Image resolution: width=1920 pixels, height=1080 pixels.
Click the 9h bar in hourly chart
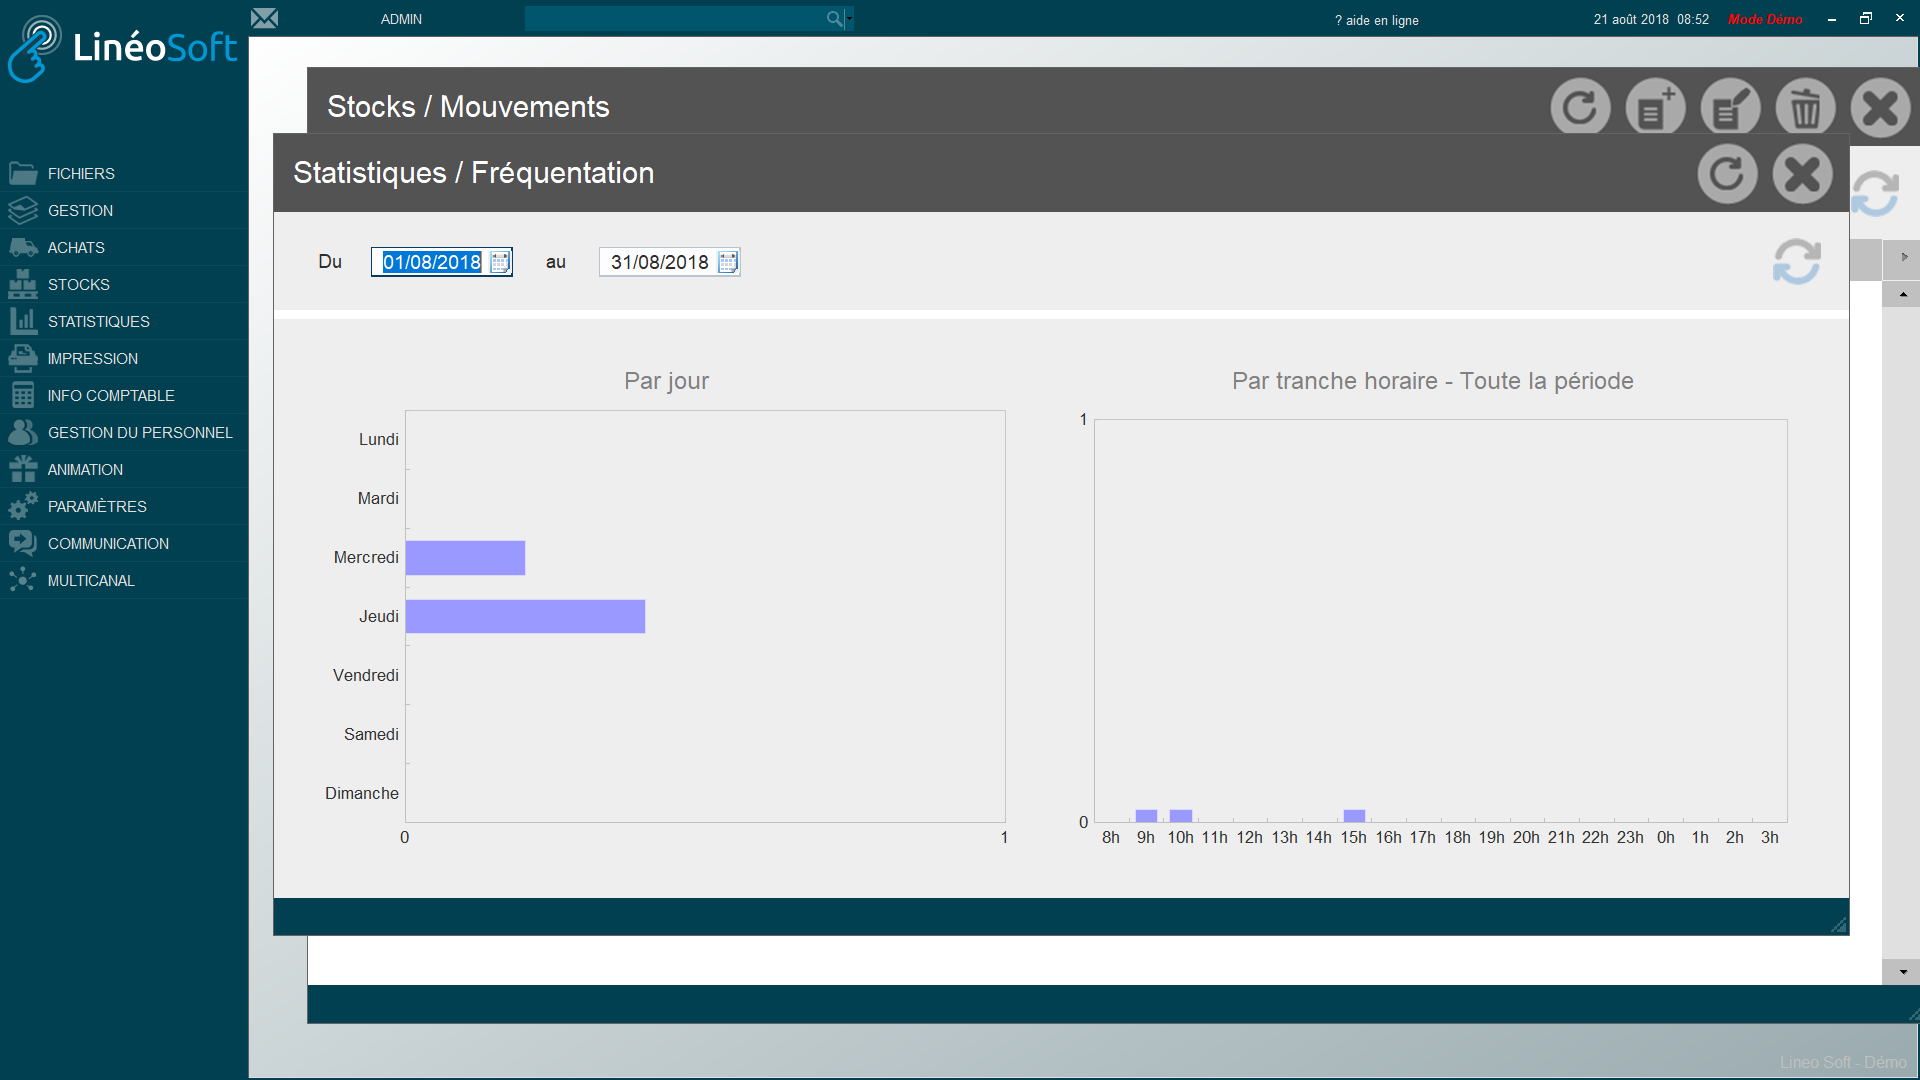click(1146, 816)
